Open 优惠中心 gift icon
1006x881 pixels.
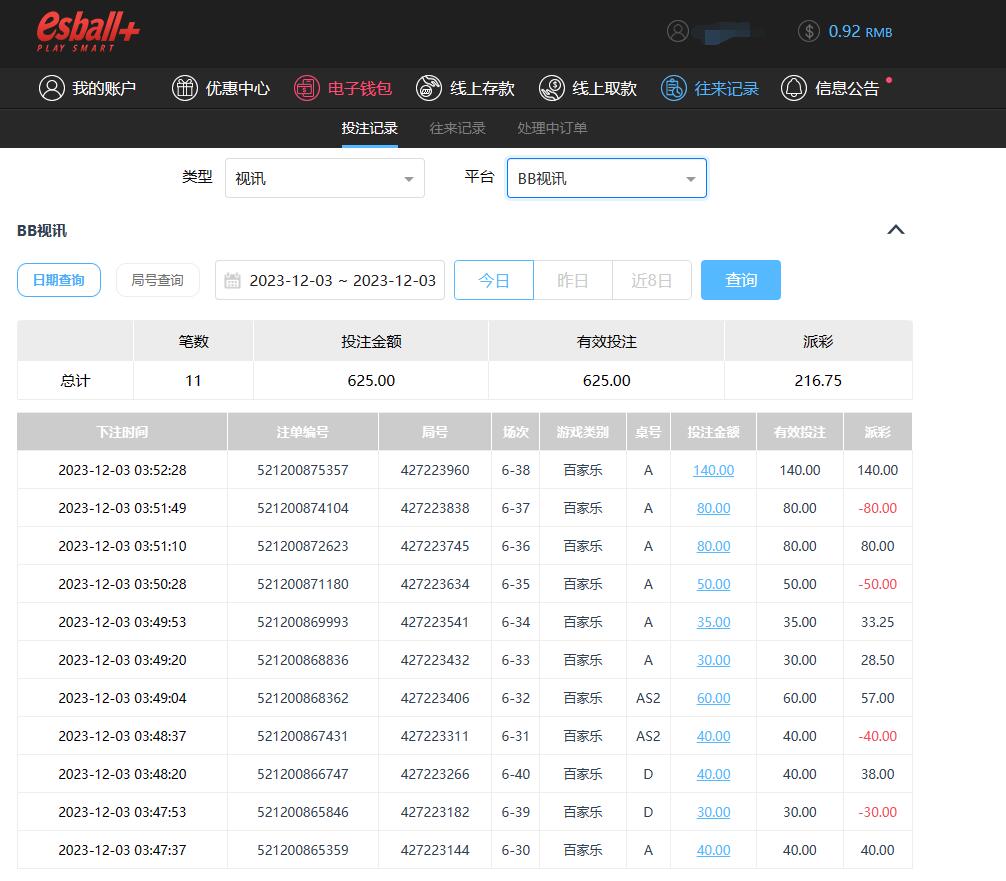[185, 88]
